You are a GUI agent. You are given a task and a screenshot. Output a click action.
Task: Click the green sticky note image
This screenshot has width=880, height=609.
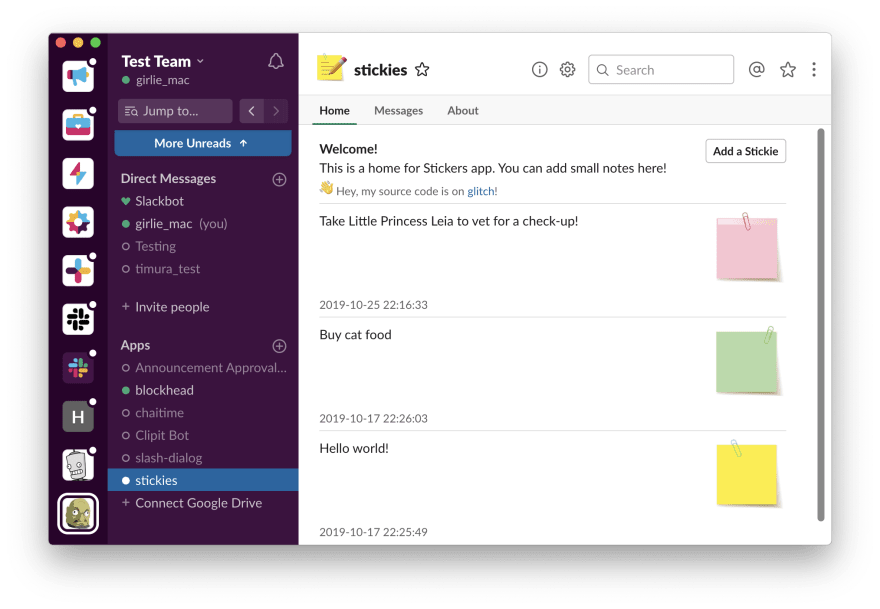click(x=748, y=361)
